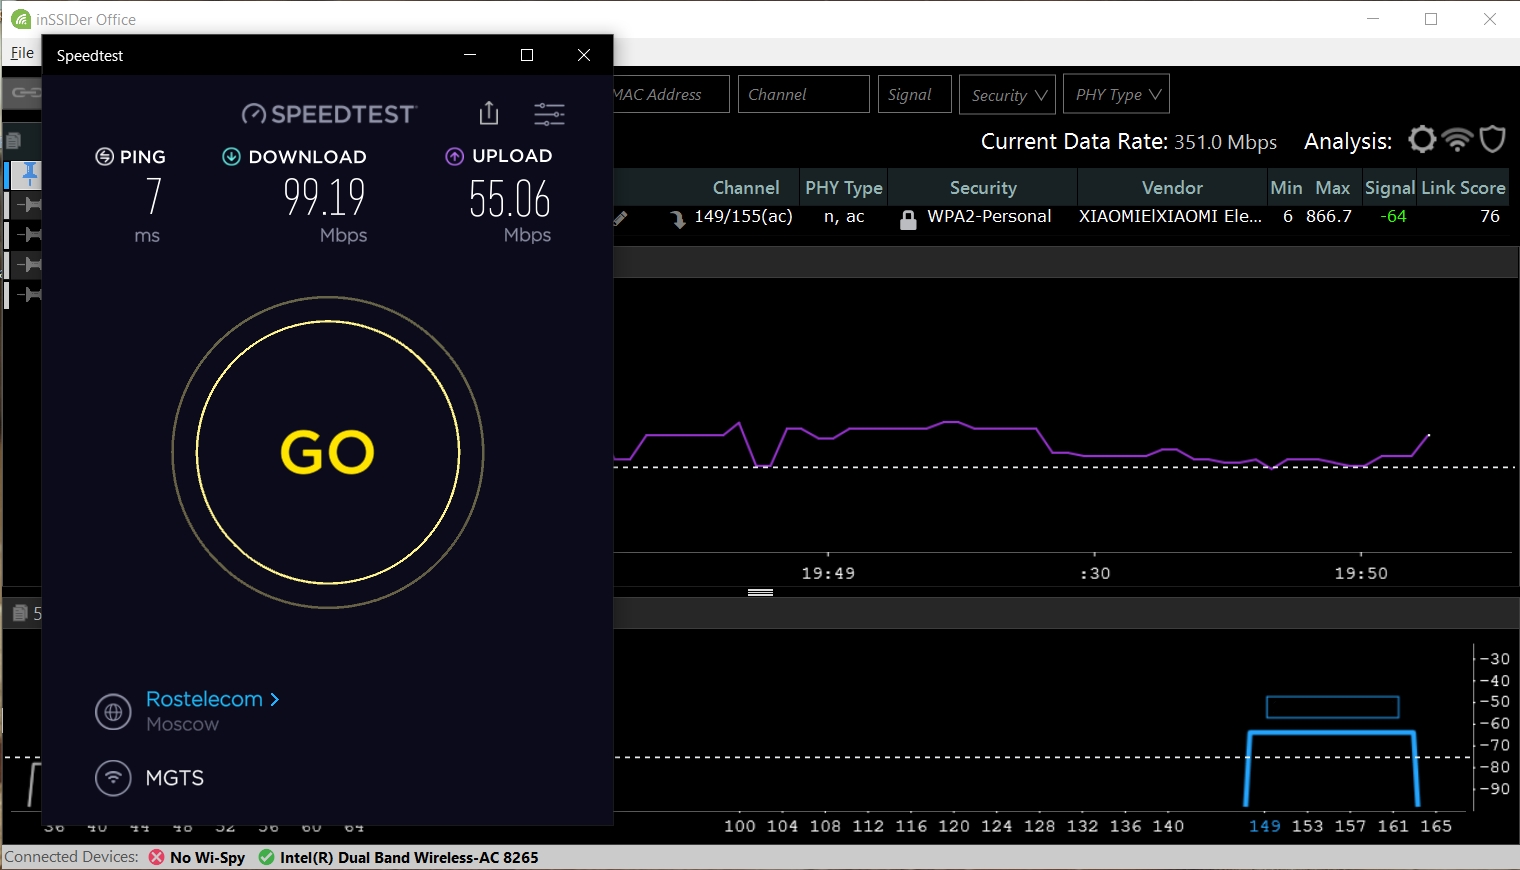
Task: Open the shield security analysis icon
Action: pos(1492,139)
